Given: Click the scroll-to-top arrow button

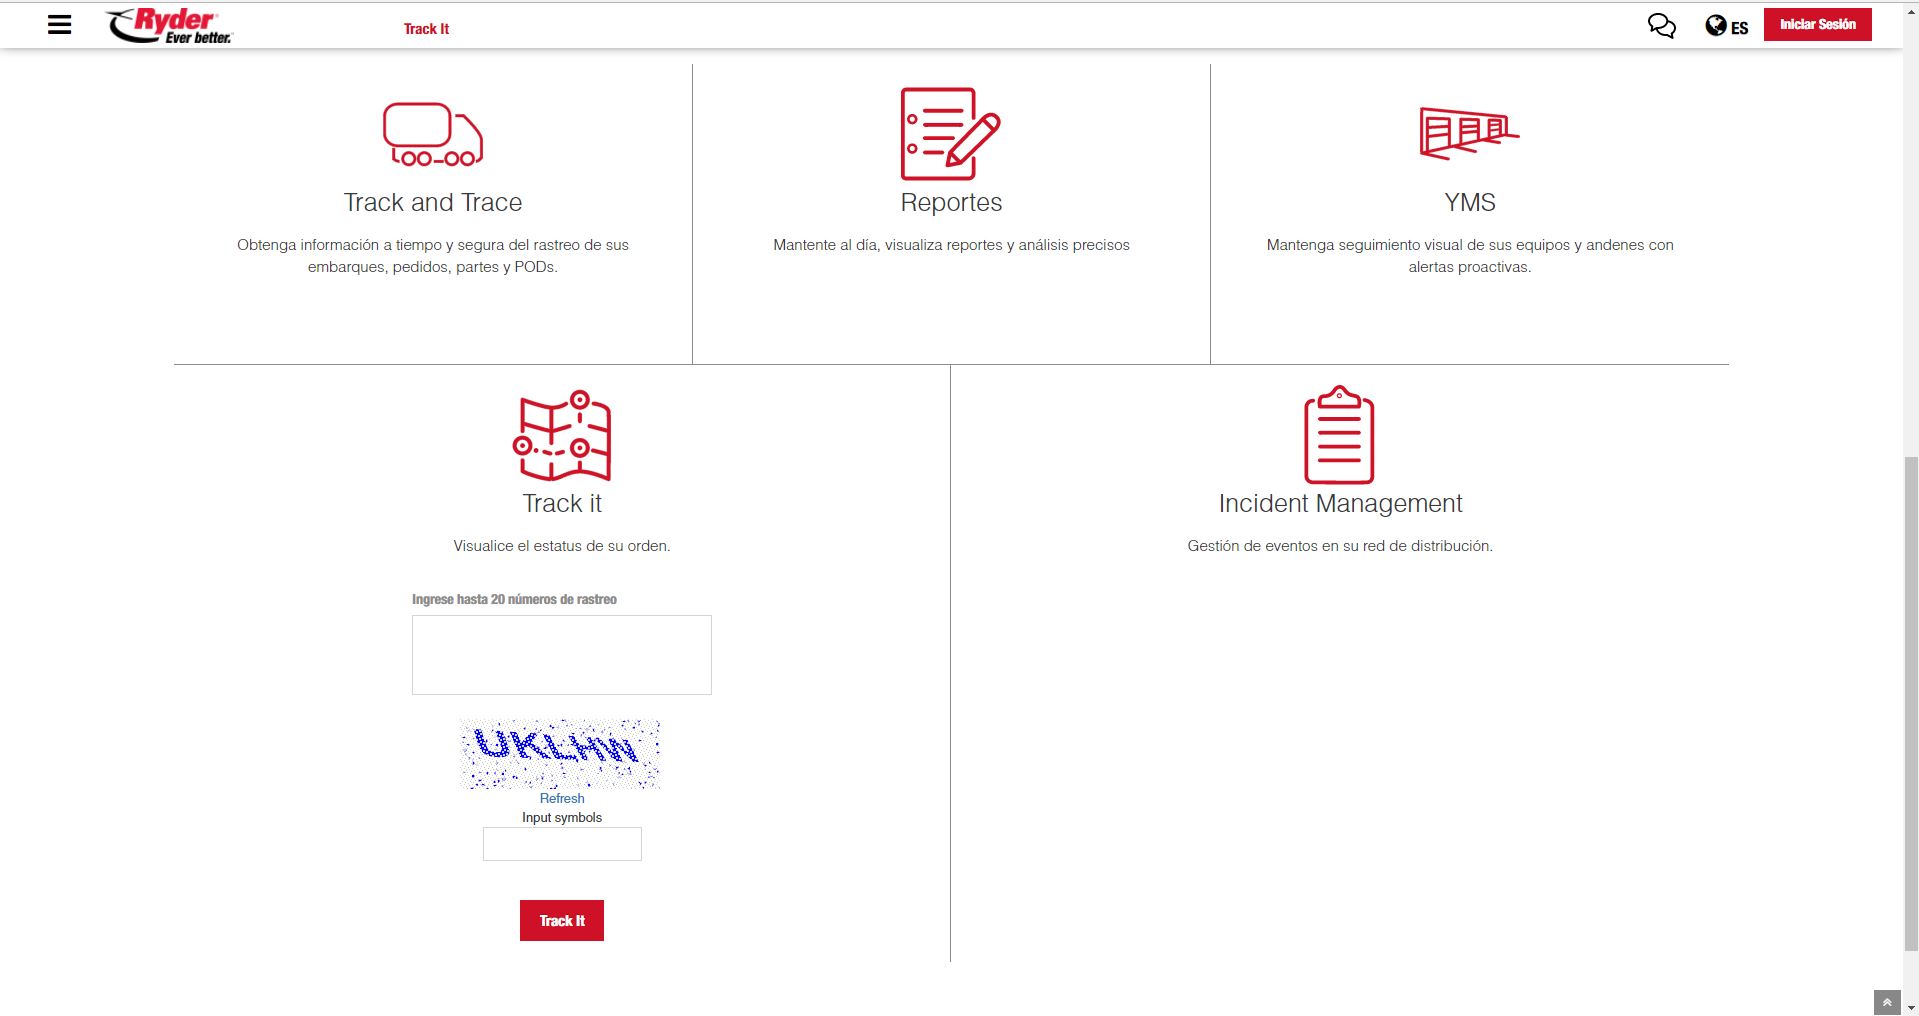Looking at the screenshot, I should pyautogui.click(x=1886, y=1002).
